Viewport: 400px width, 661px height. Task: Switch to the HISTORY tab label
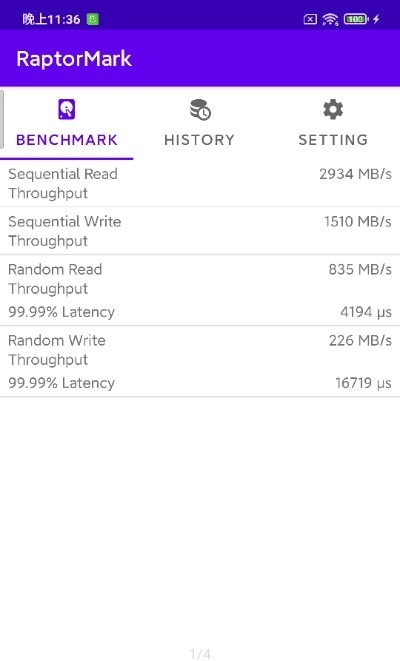(199, 140)
